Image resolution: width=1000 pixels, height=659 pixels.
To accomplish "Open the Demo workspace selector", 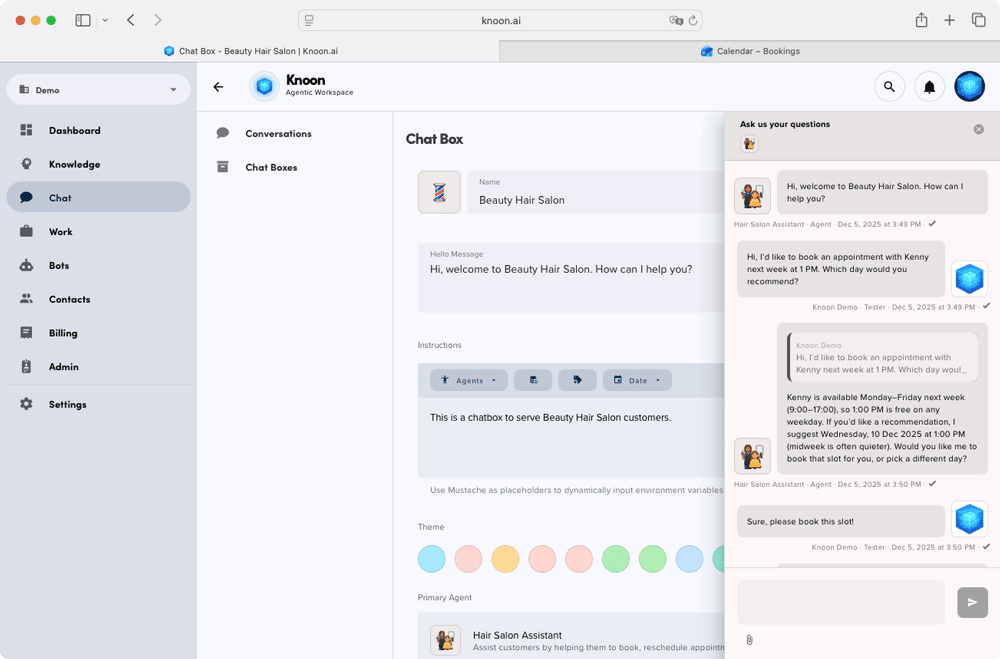I will 98,90.
